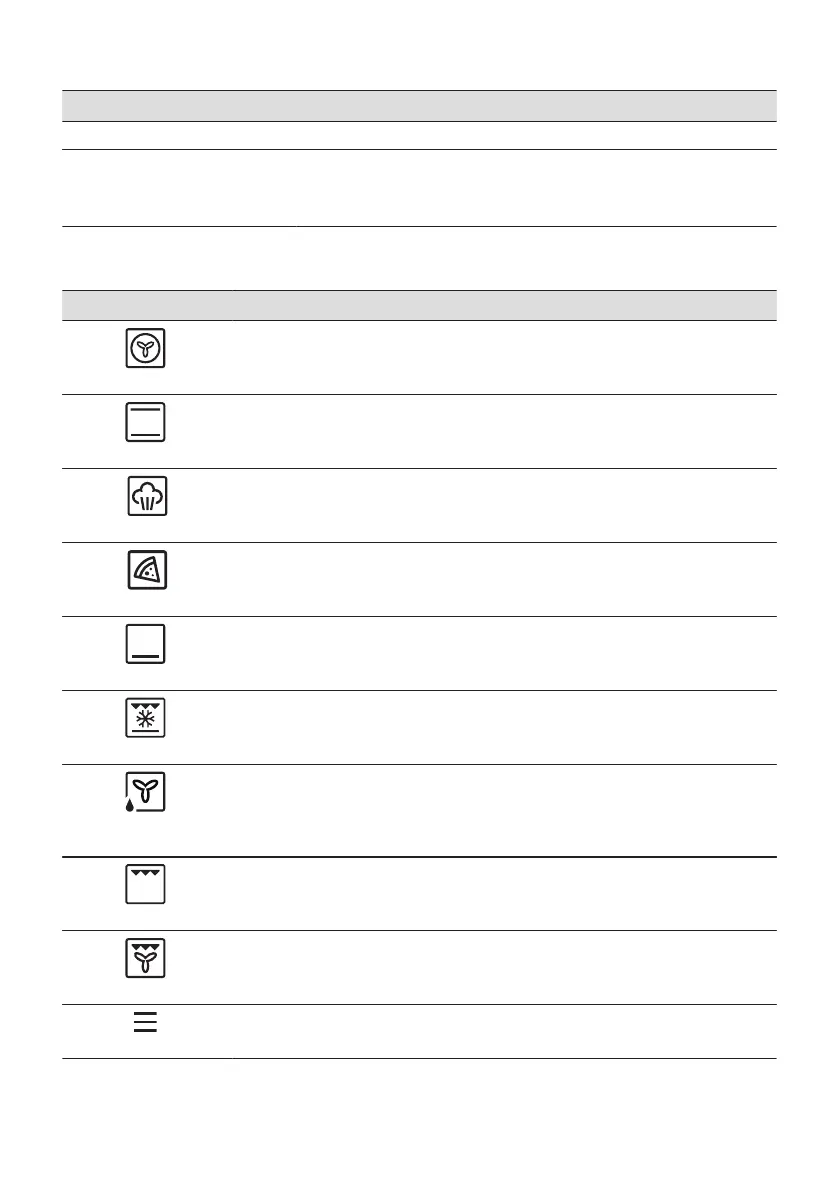Image resolution: width=839 pixels, height=1191 pixels.
Task: Click the Frozen Foods snowflake icon
Action: tap(146, 719)
